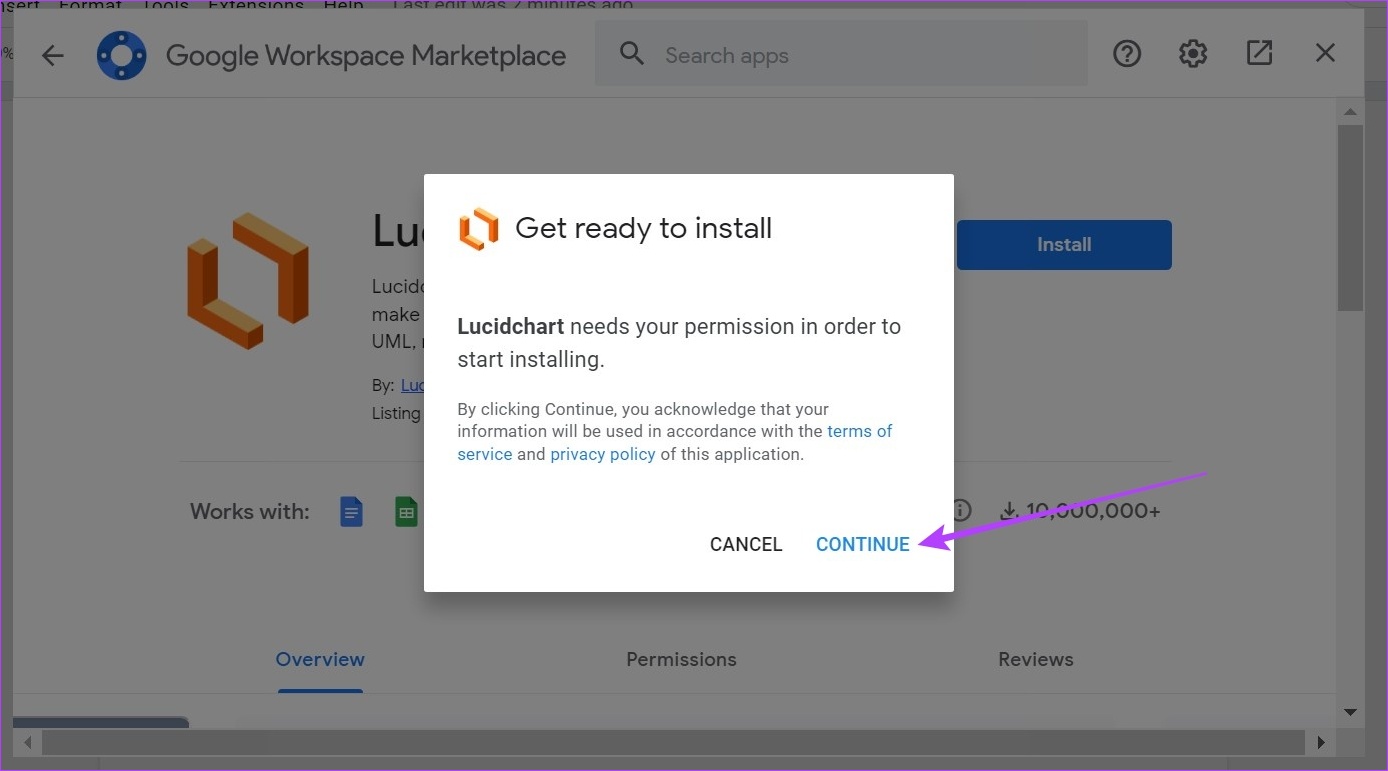Click the horizontal scrollbar left arrow

27,742
